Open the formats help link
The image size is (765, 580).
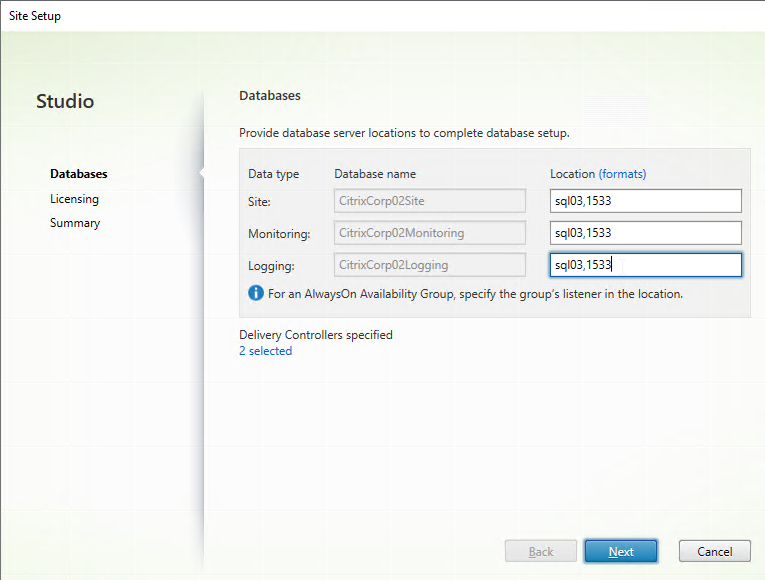(x=623, y=174)
